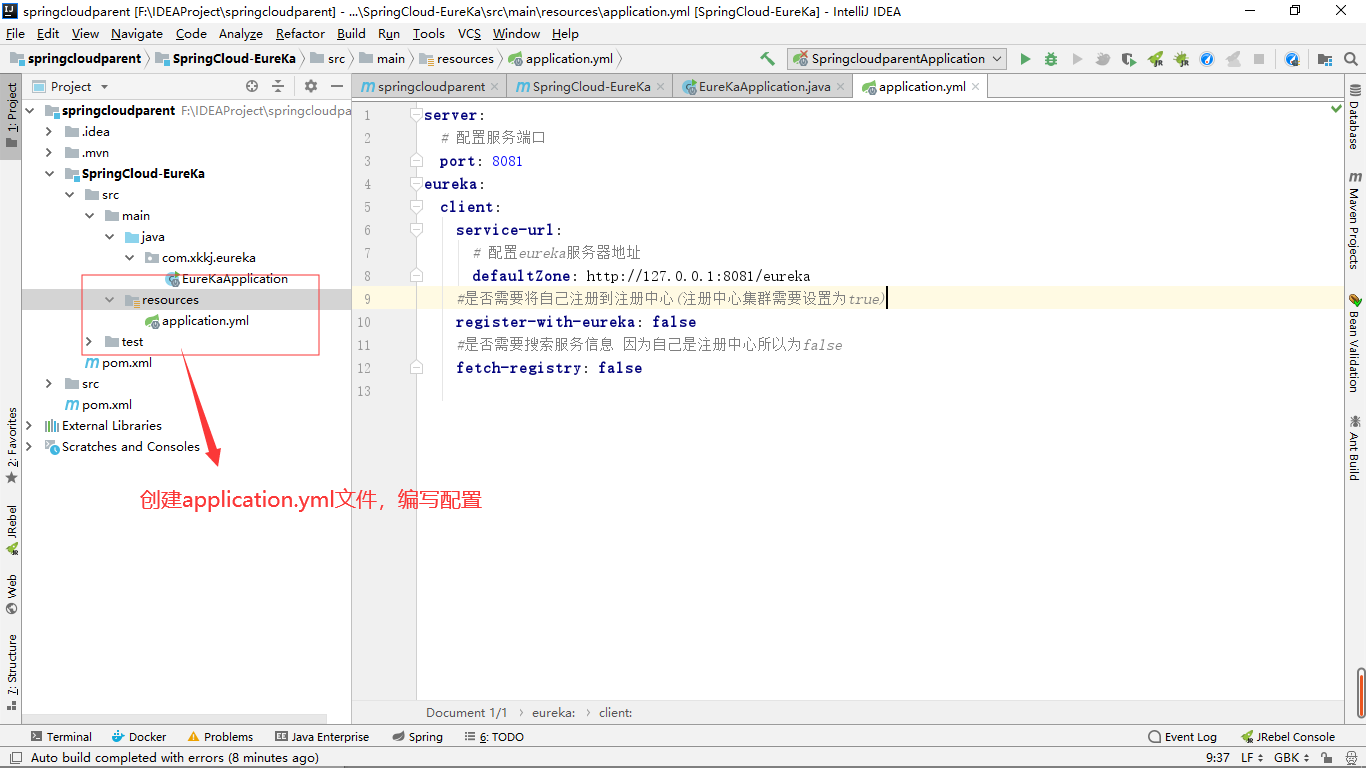The width and height of the screenshot is (1366, 768).
Task: Expand the .idea folder
Action: [49, 132]
